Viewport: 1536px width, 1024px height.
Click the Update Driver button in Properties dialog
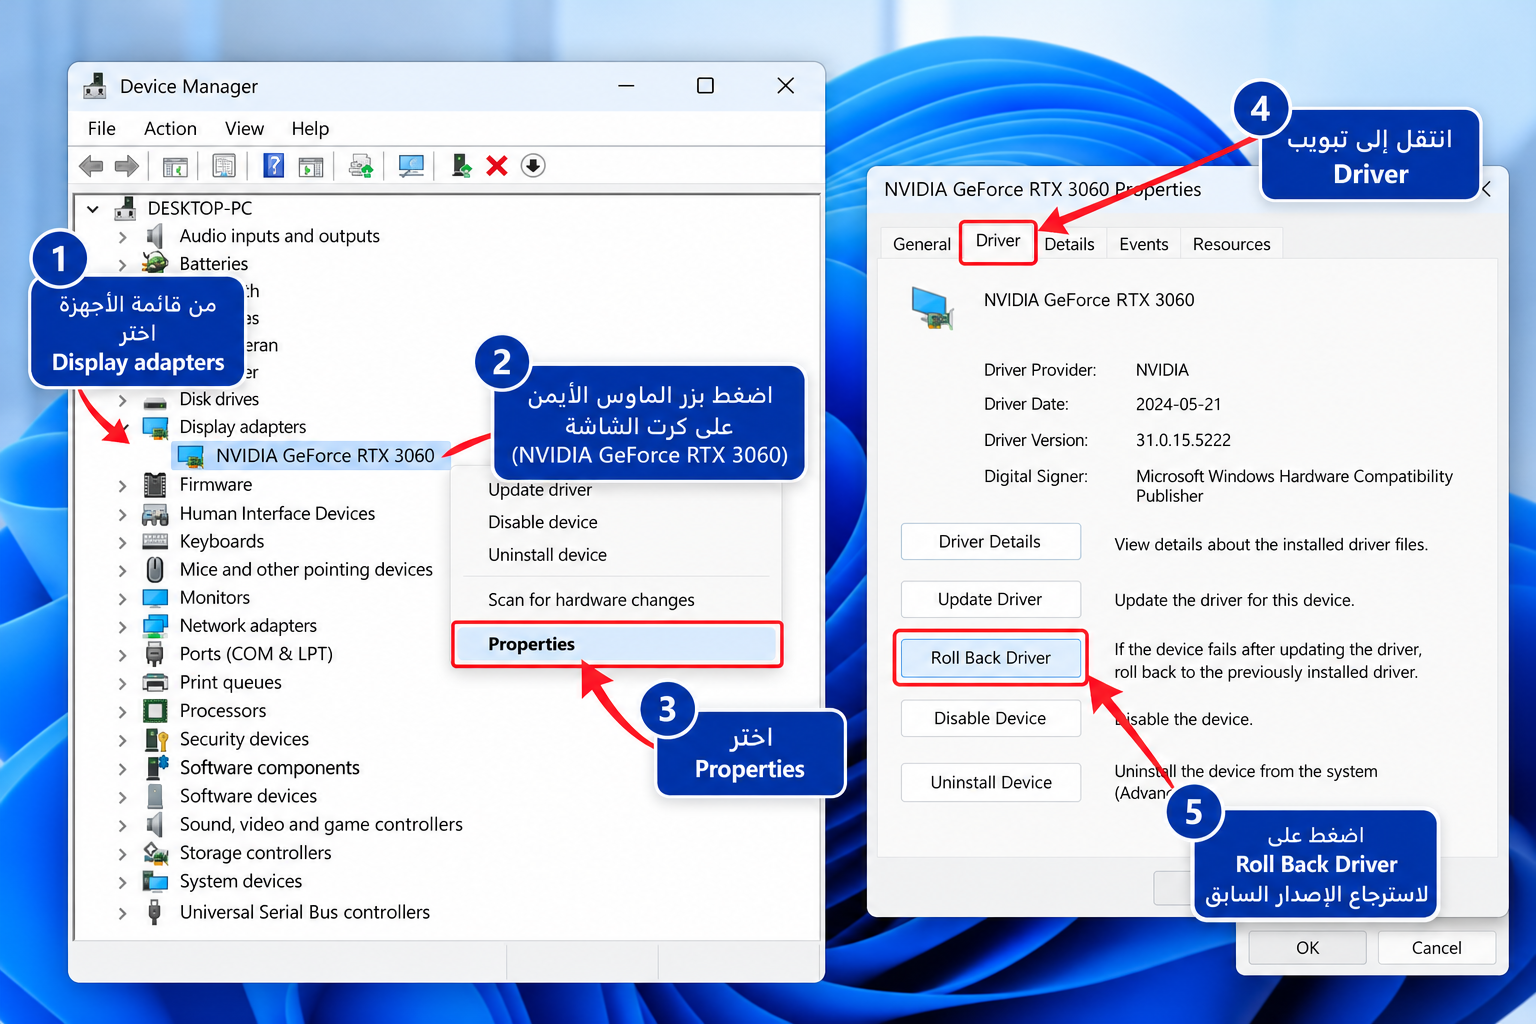991,600
